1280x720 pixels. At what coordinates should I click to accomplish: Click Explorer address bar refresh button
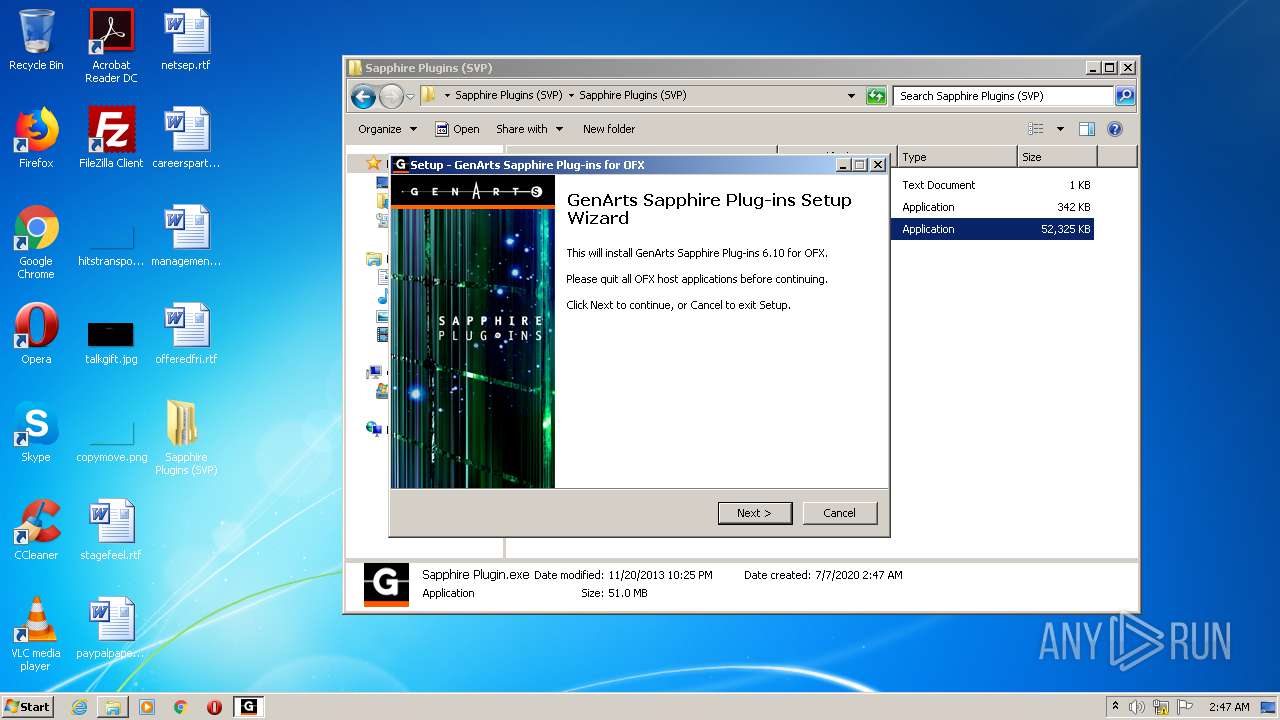tap(876, 96)
